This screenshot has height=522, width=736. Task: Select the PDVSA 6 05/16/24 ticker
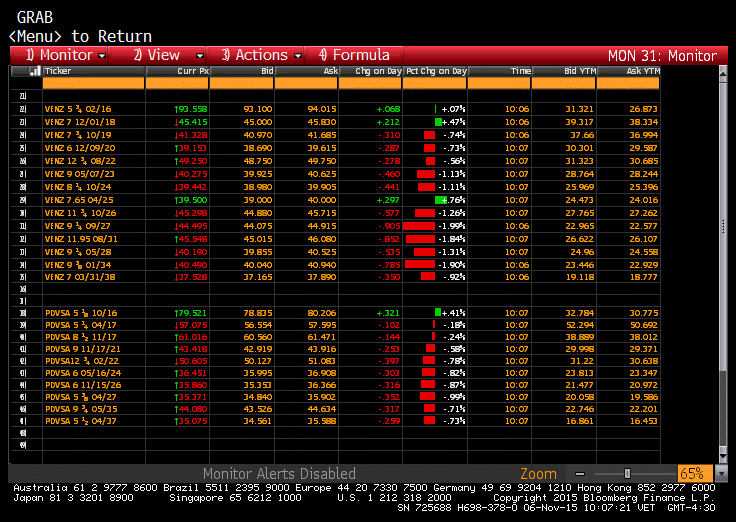83,373
